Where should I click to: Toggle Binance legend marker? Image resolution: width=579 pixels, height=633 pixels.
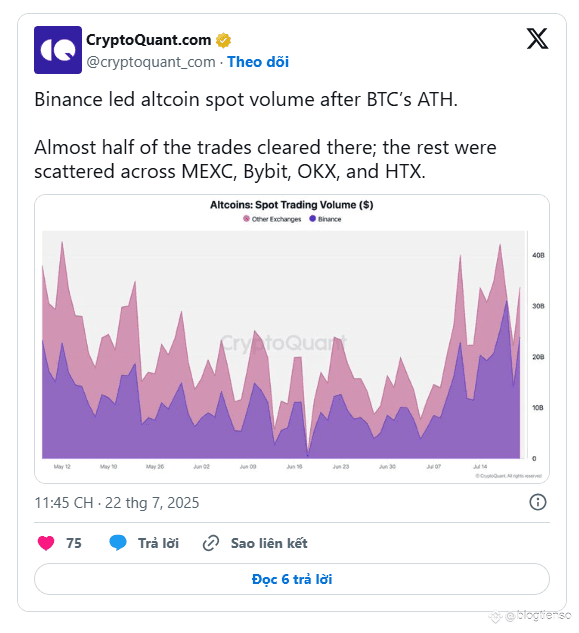(x=313, y=219)
